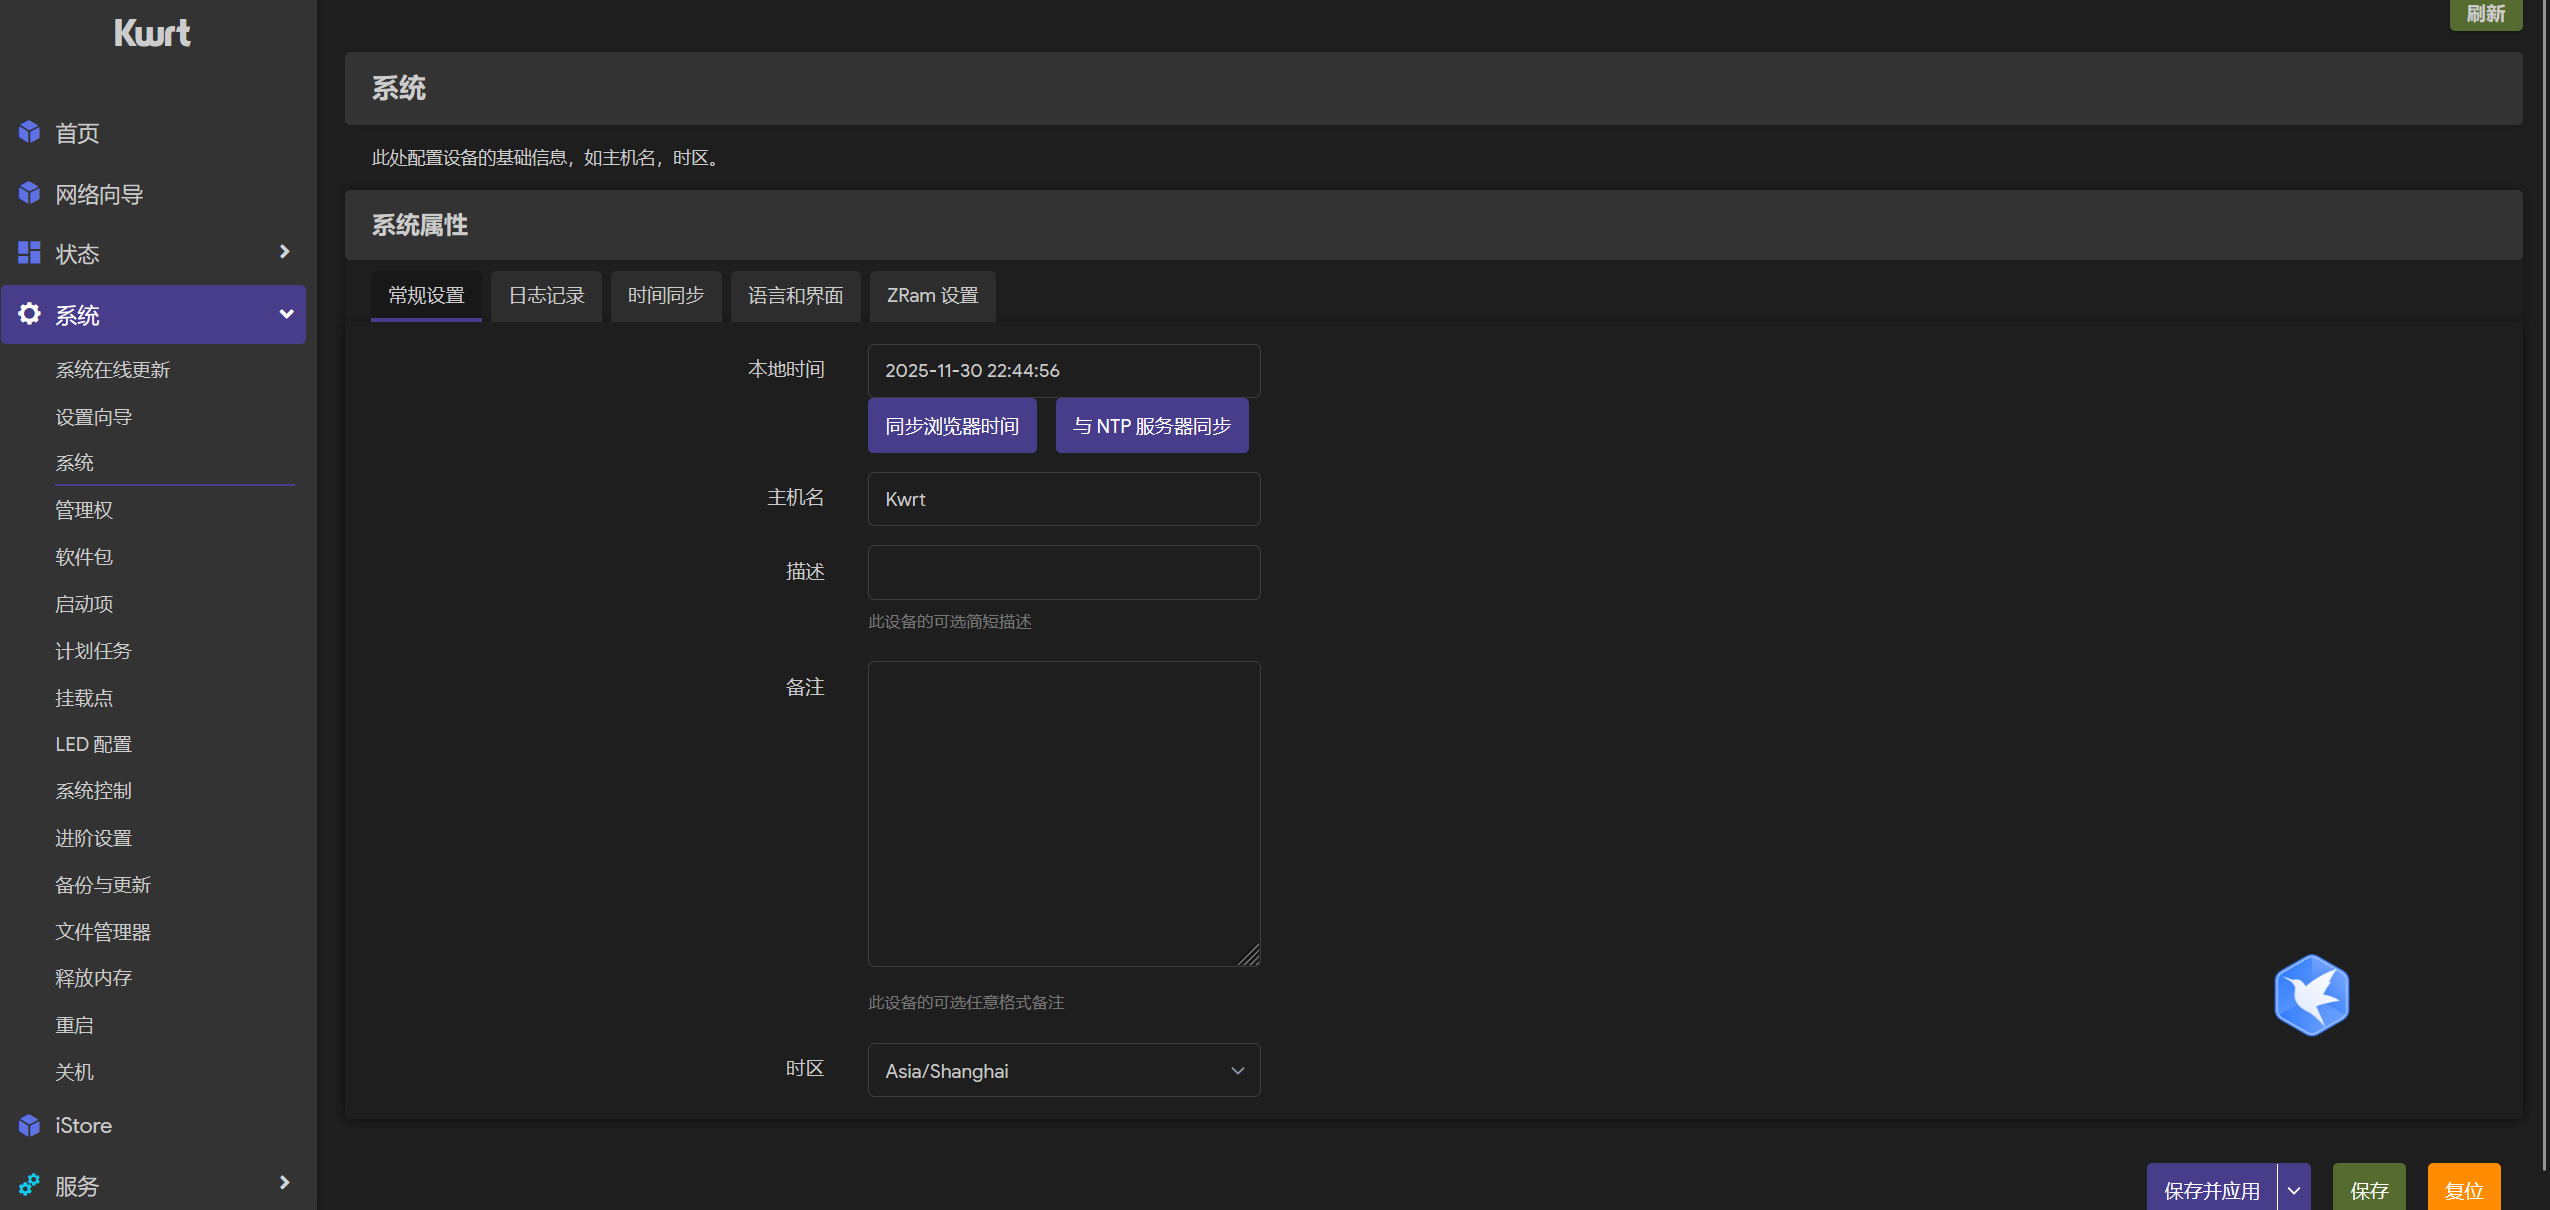Click the 主机名 input field

pyautogui.click(x=1063, y=499)
